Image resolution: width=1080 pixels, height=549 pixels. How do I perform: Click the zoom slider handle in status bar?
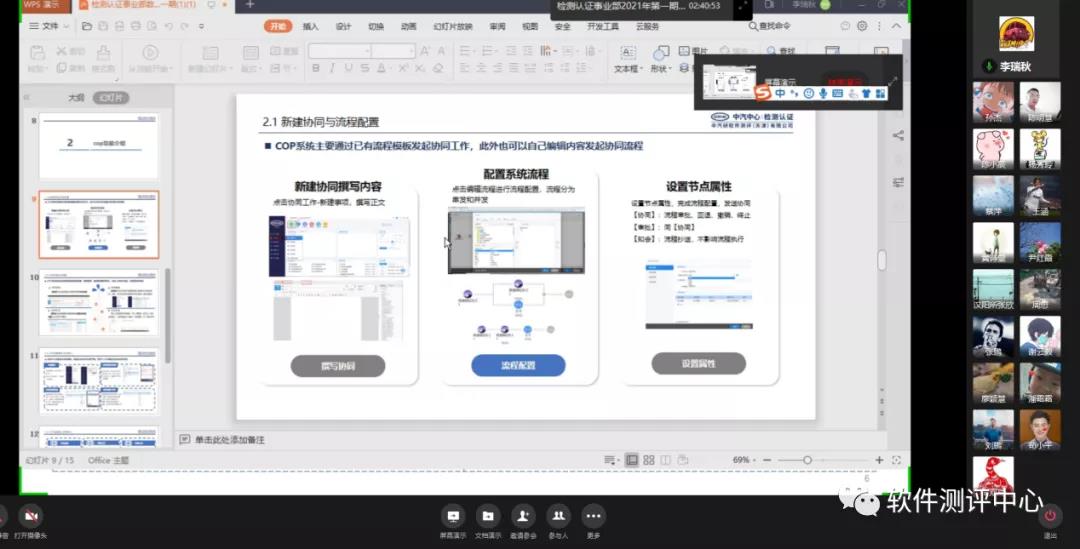pyautogui.click(x=807, y=460)
